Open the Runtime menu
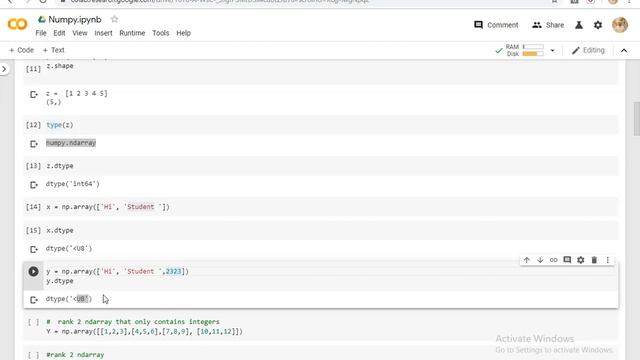Image resolution: width=640 pixels, height=360 pixels. coord(132,33)
